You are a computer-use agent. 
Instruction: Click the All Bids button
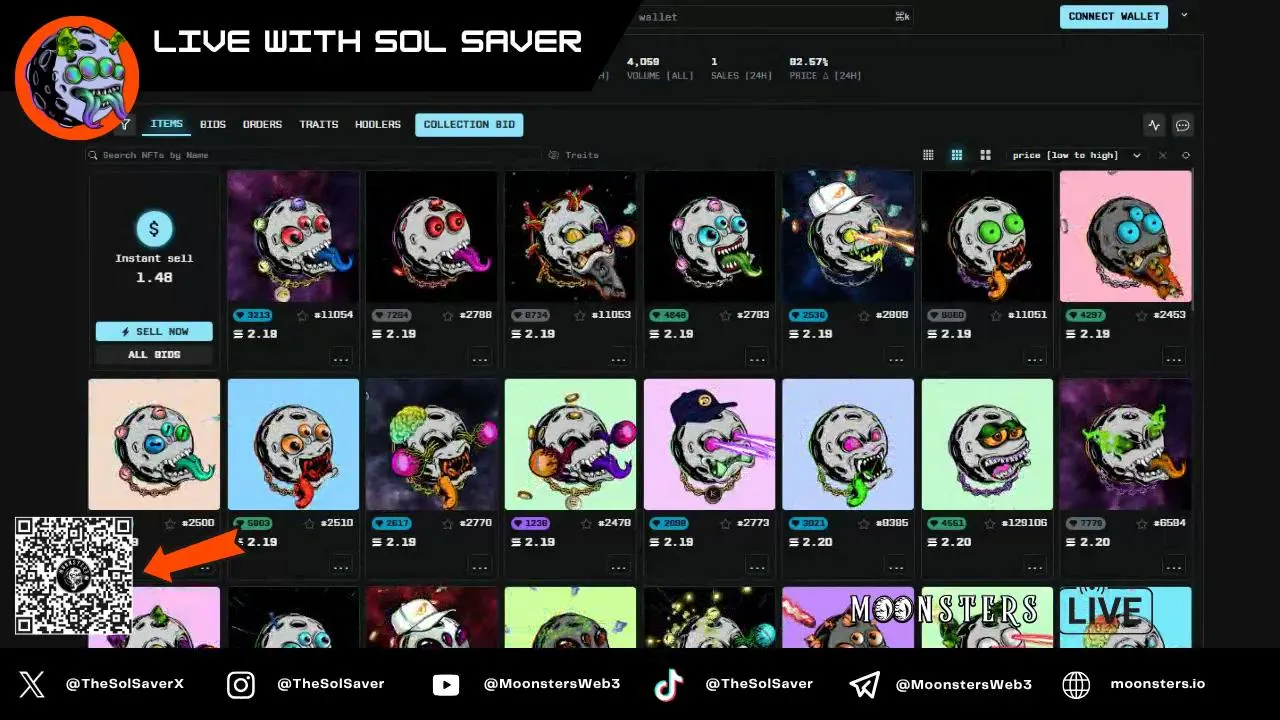[154, 355]
